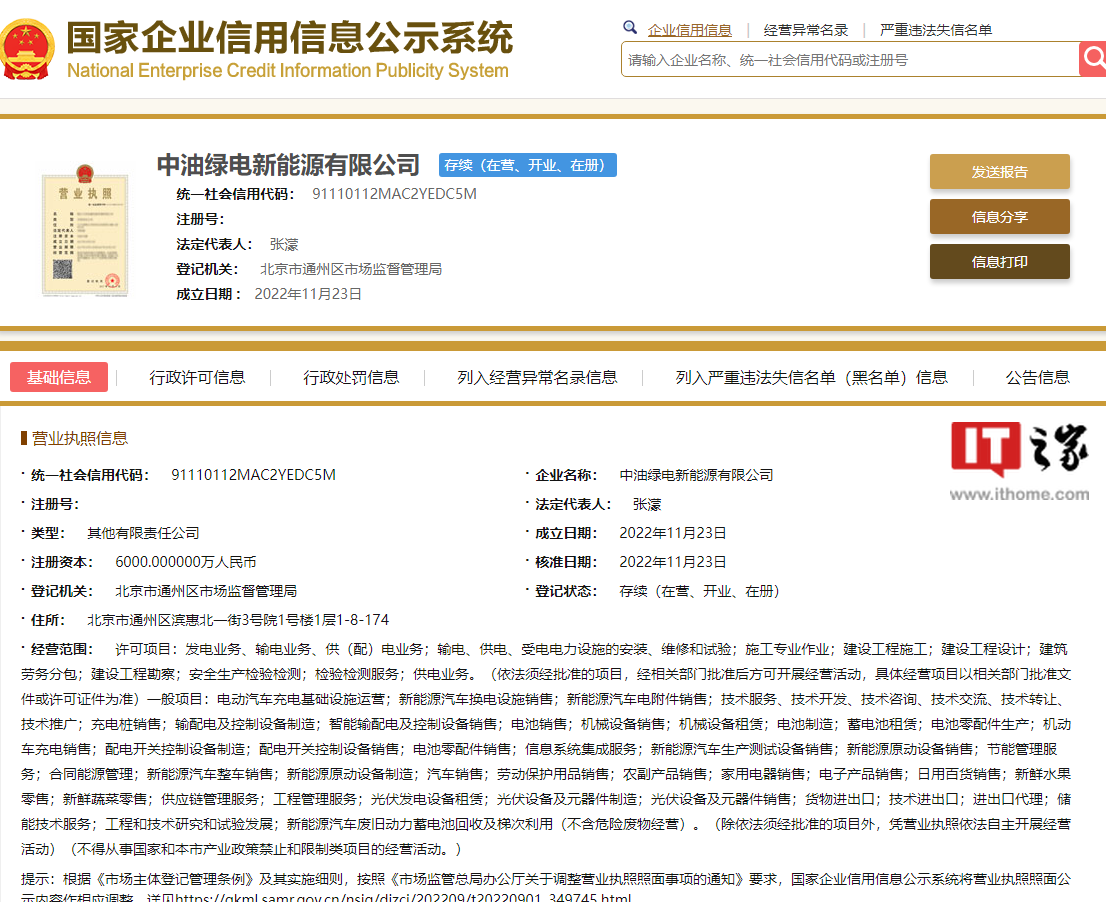Click the 经营范围 label

point(62,649)
